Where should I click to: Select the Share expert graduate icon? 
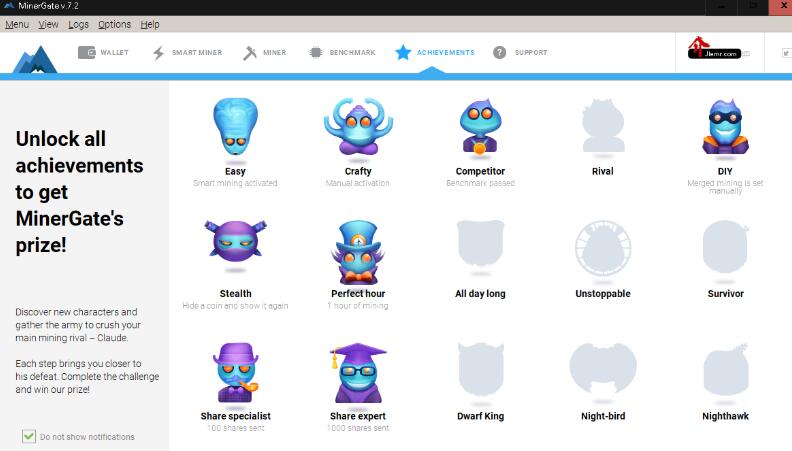(358, 373)
